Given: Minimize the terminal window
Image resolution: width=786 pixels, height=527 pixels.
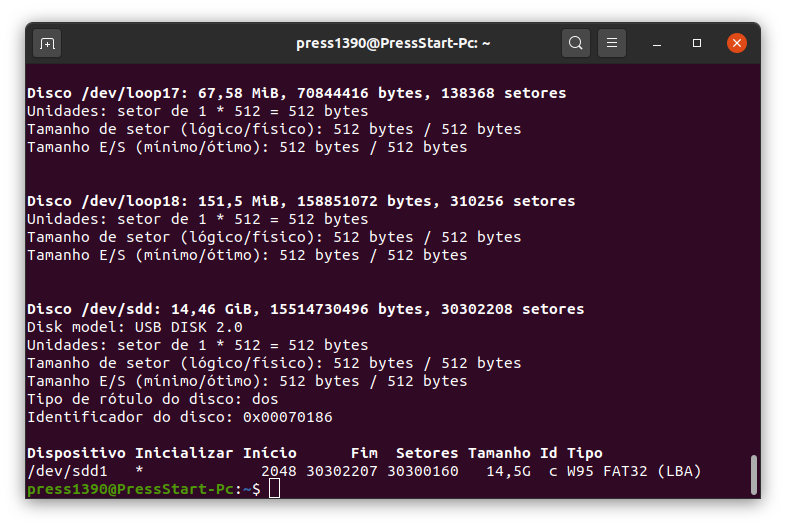Looking at the screenshot, I should 657,44.
